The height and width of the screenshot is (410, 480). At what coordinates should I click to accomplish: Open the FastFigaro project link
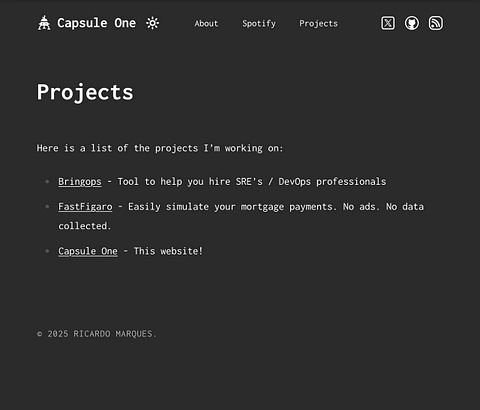85,207
